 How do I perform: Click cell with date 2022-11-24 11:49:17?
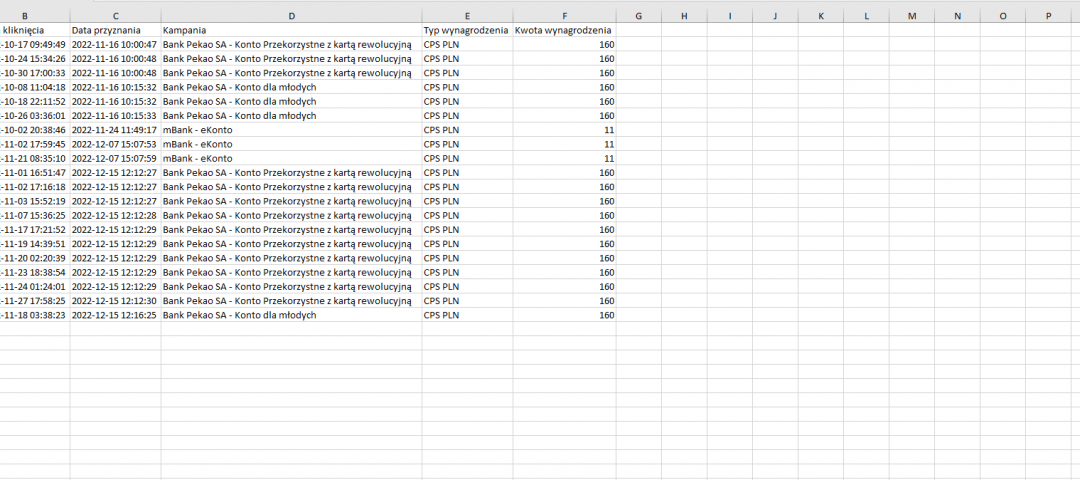pos(115,130)
